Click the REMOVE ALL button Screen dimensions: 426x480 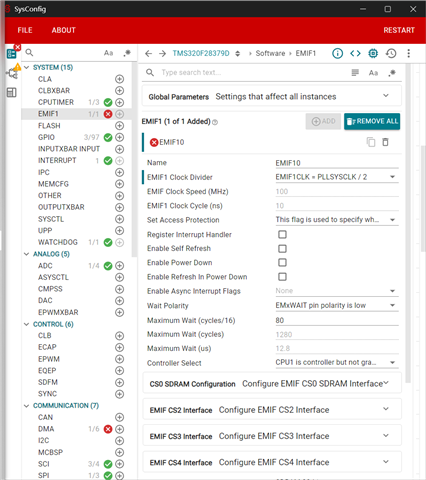[x=372, y=121]
